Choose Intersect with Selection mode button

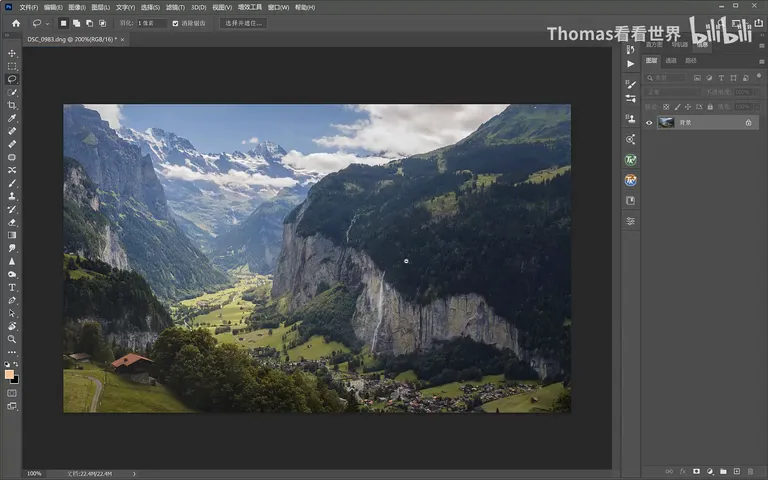click(102, 23)
